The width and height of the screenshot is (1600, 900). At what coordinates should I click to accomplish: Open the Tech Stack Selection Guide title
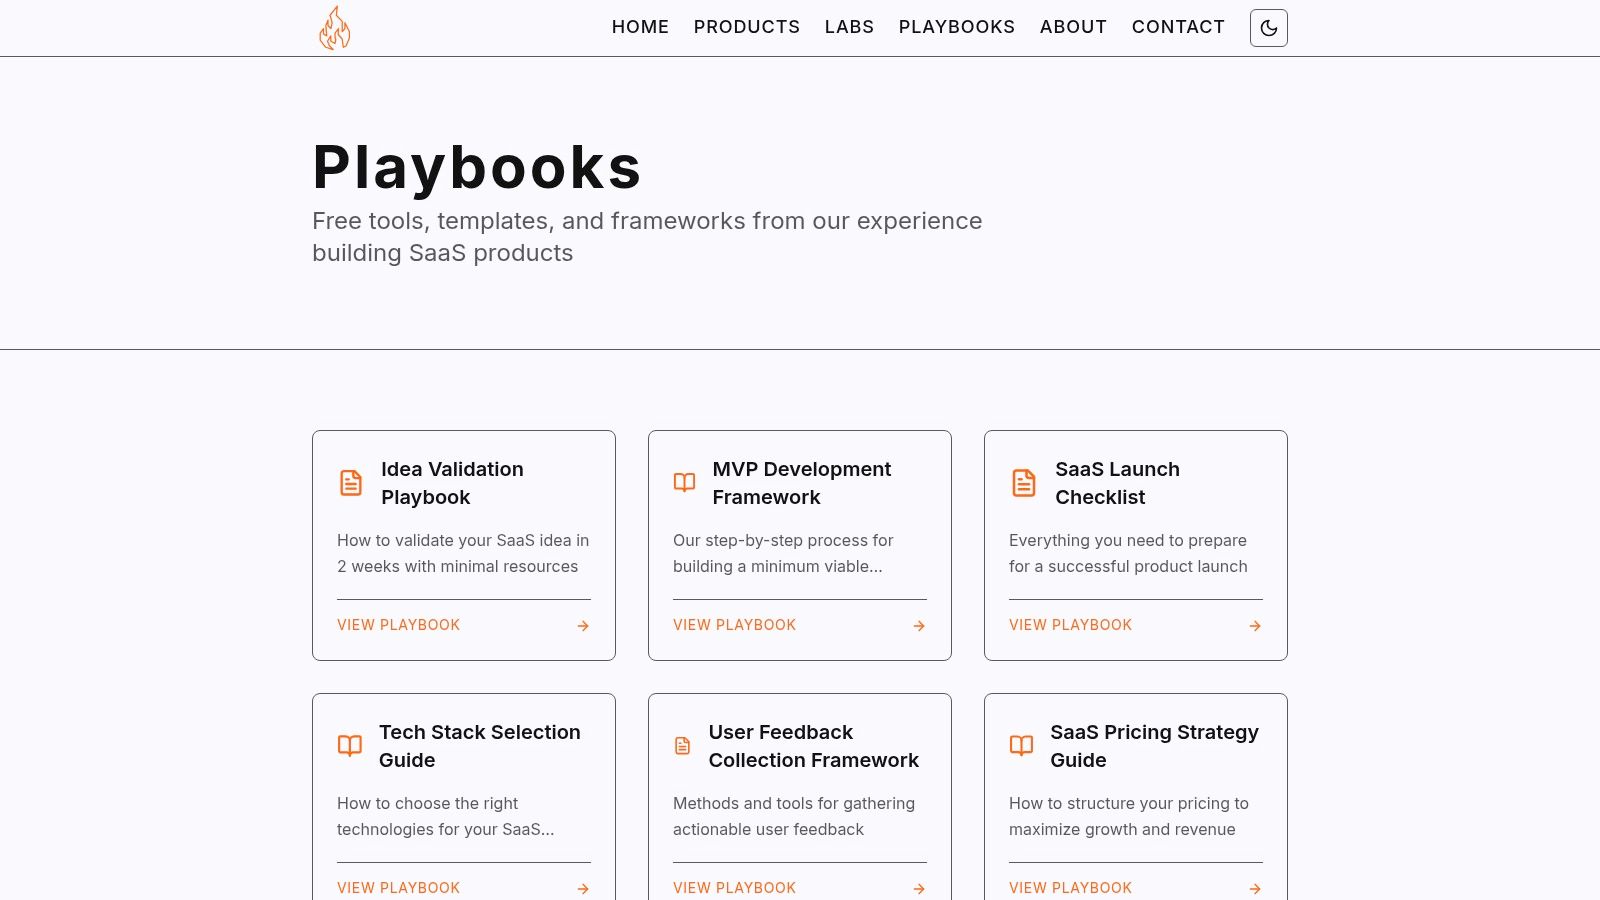[480, 746]
